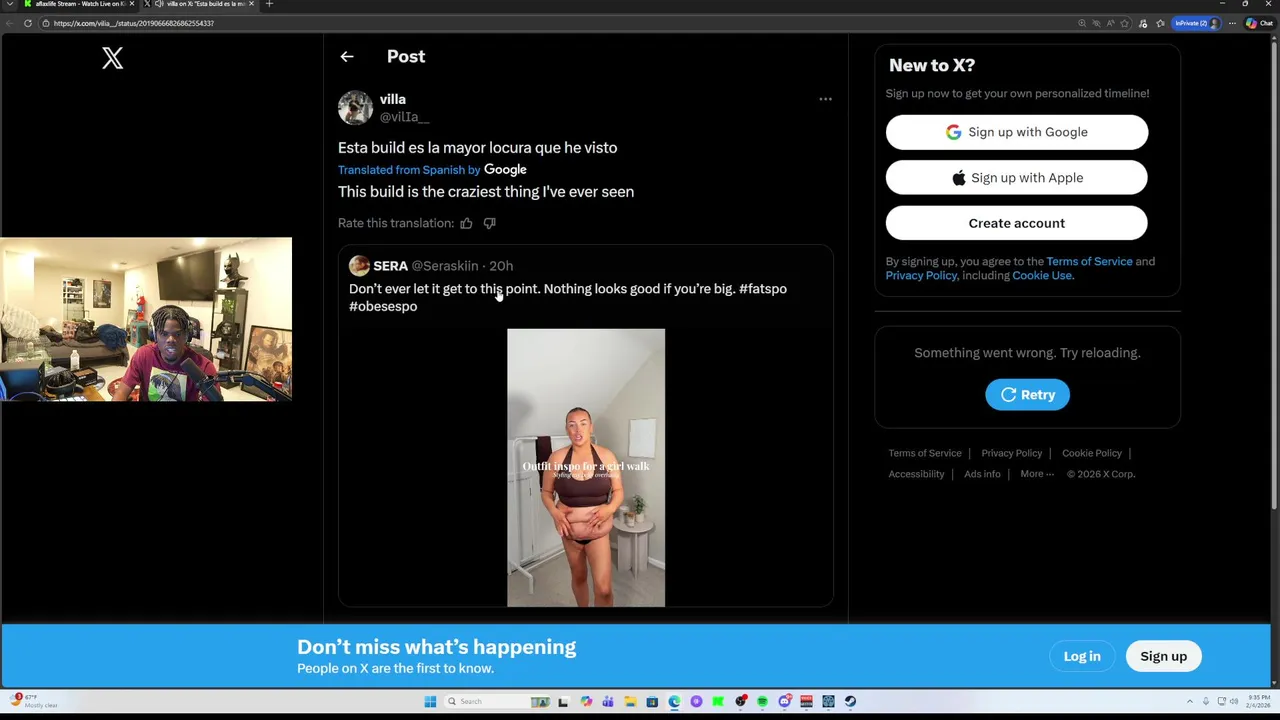Show hidden system tray icons
The image size is (1280, 720).
(x=1190, y=702)
